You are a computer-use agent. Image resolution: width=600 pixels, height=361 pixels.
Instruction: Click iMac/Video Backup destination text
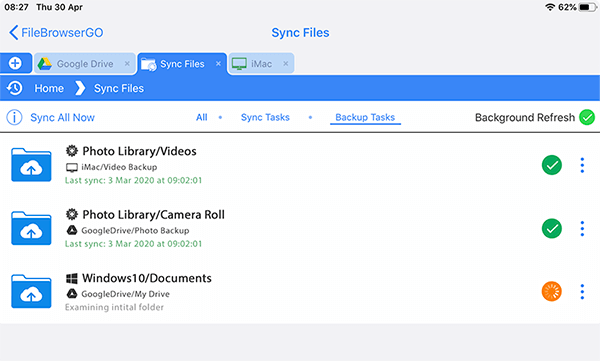tap(119, 167)
